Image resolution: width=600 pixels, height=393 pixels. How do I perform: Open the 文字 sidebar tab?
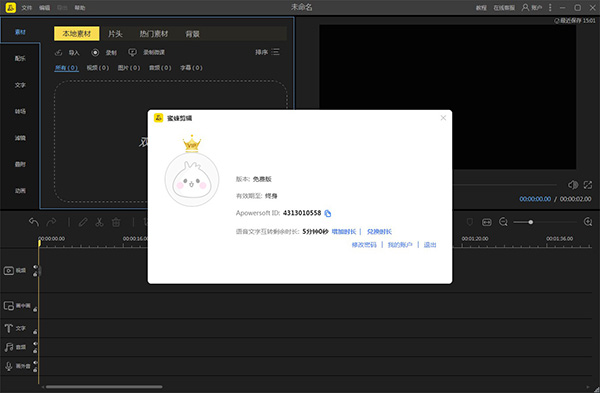click(20, 85)
